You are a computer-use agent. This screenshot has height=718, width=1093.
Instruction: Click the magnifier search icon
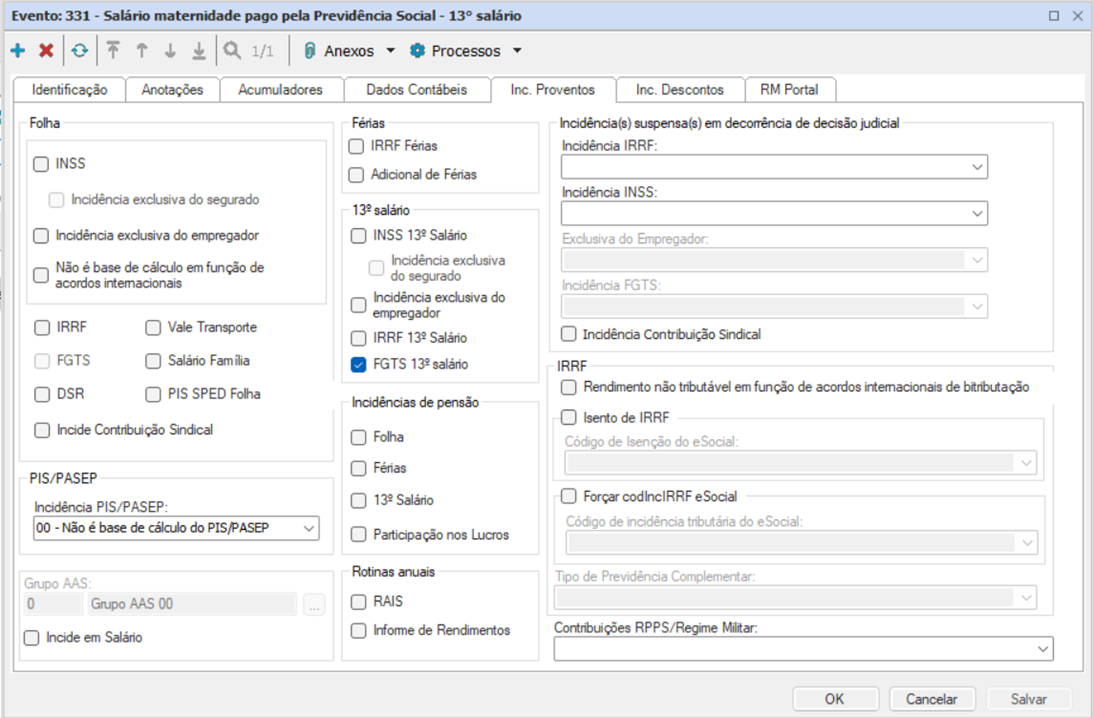[232, 51]
